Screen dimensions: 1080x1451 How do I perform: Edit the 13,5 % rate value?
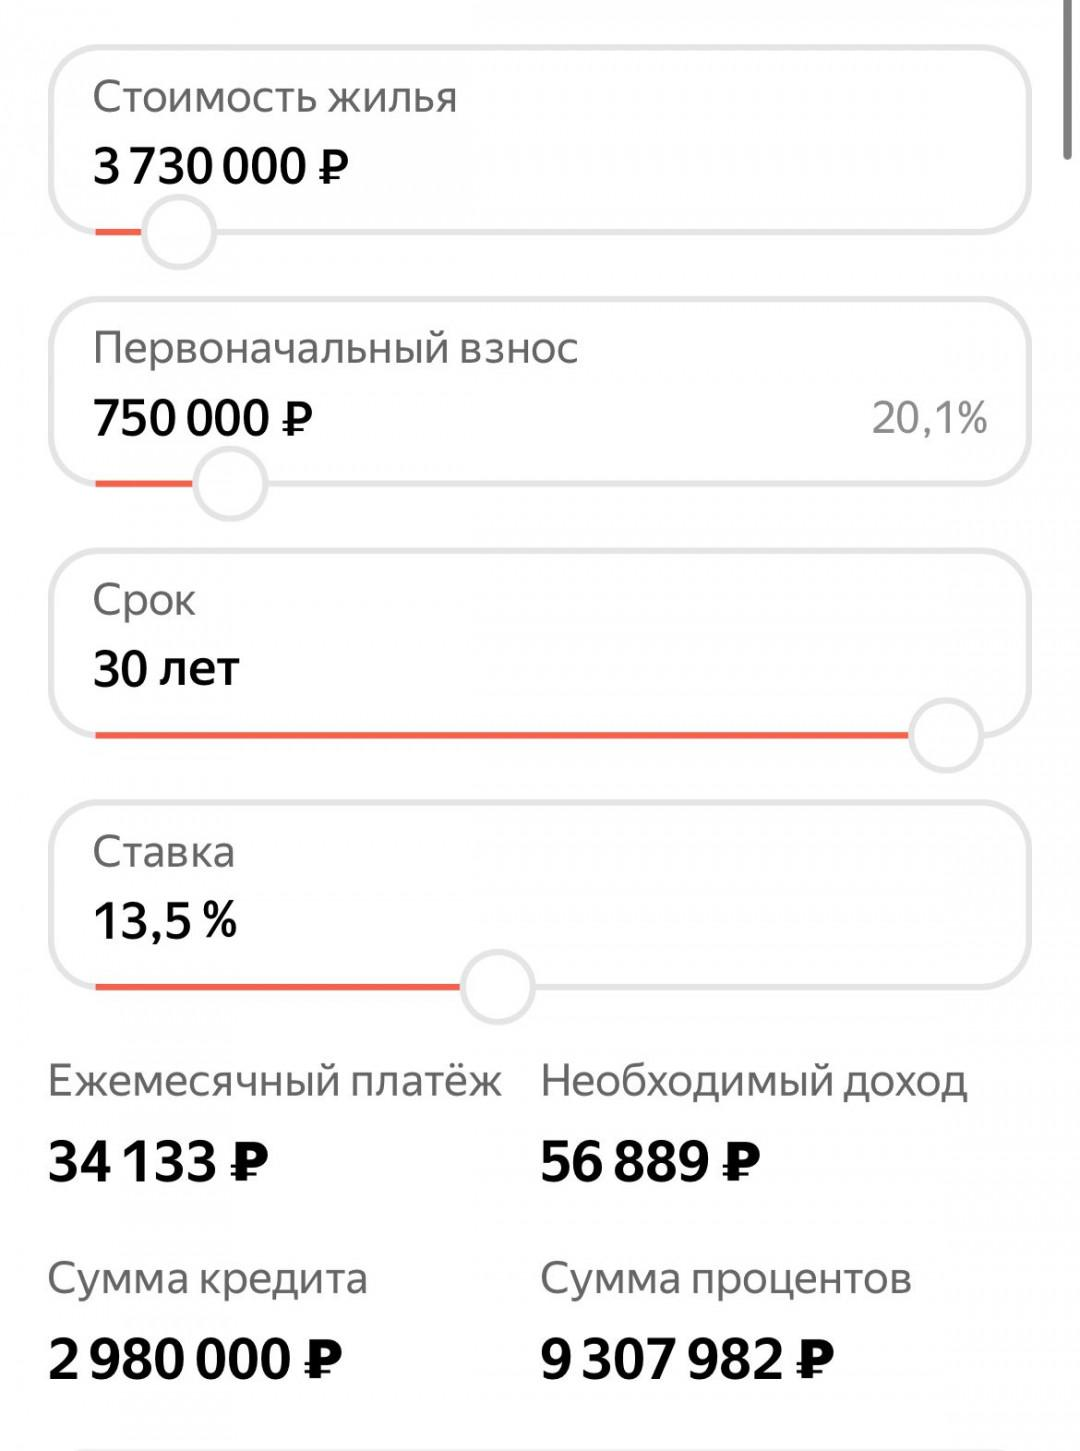[x=165, y=920]
